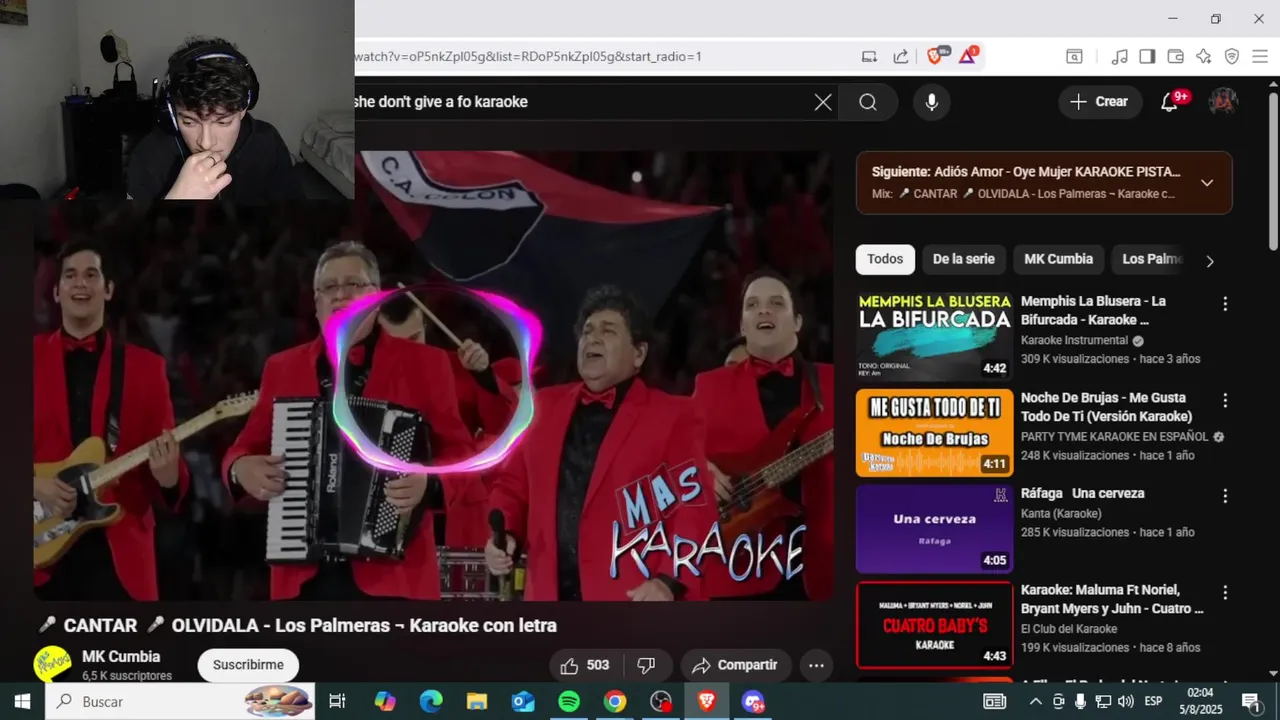Like the video with thumbs up
This screenshot has height=720, width=1280.
[x=585, y=665]
